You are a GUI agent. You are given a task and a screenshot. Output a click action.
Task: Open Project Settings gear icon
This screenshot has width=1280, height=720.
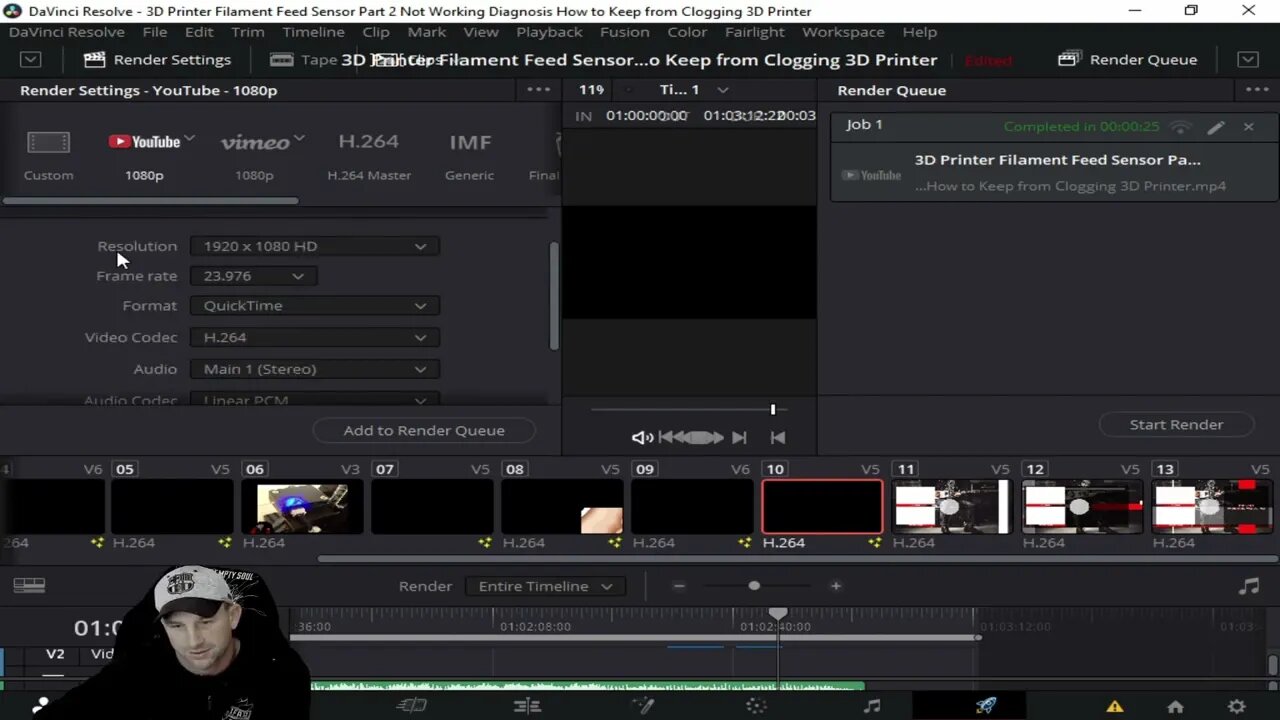tap(1237, 706)
